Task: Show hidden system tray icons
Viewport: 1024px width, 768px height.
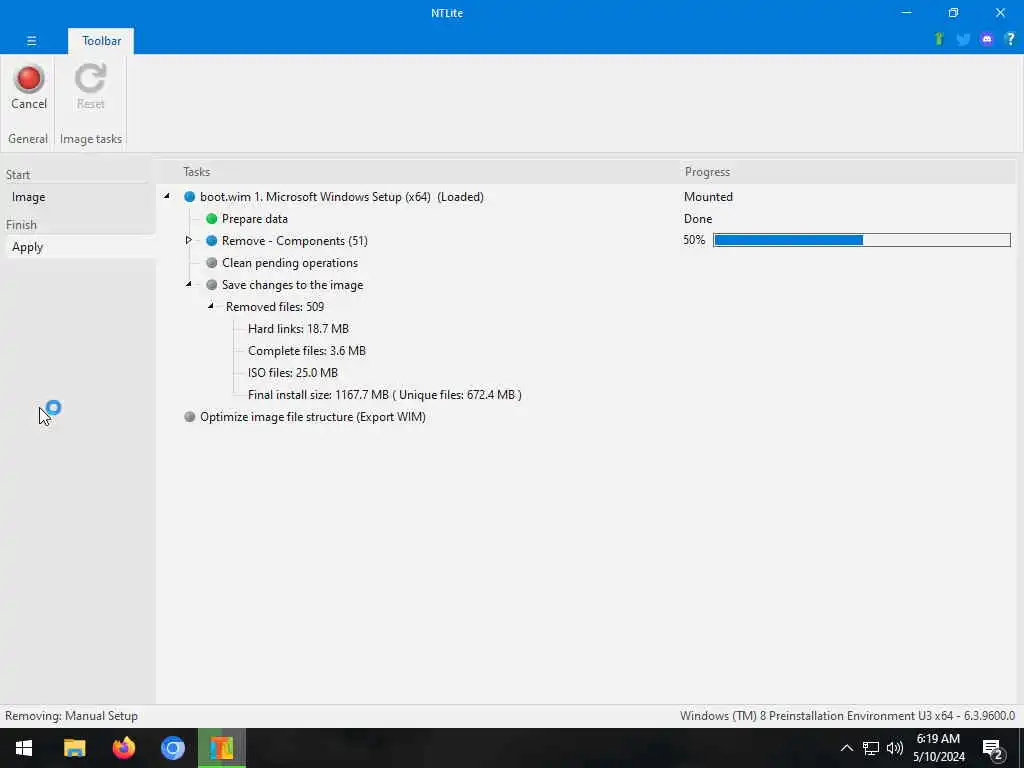Action: click(846, 748)
